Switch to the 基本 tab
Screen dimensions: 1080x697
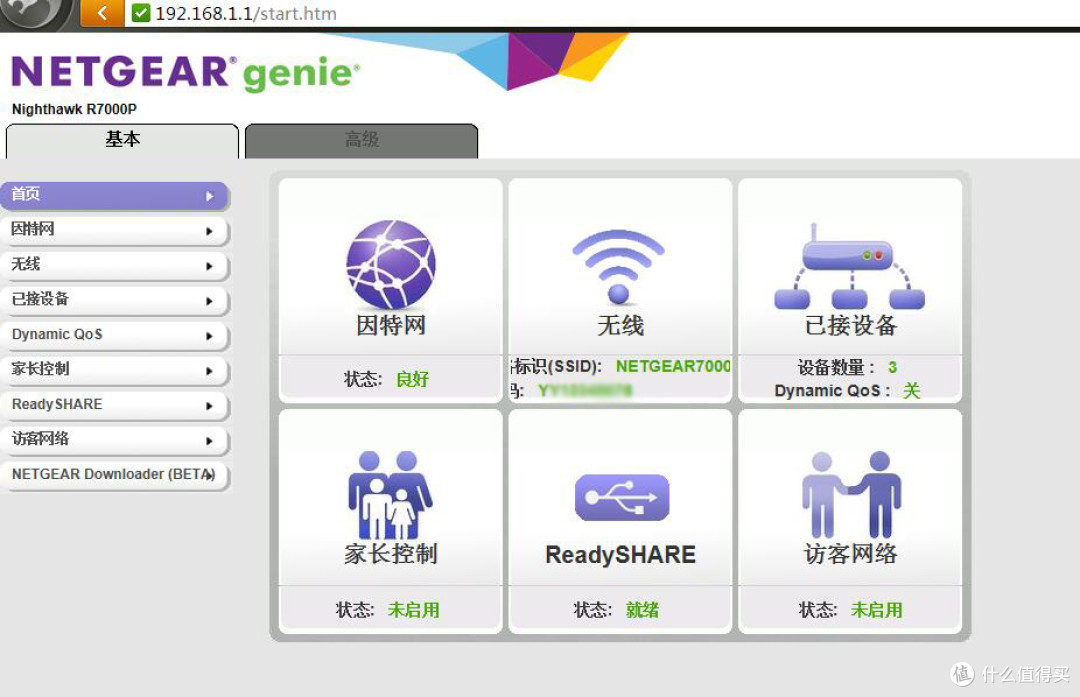point(123,141)
